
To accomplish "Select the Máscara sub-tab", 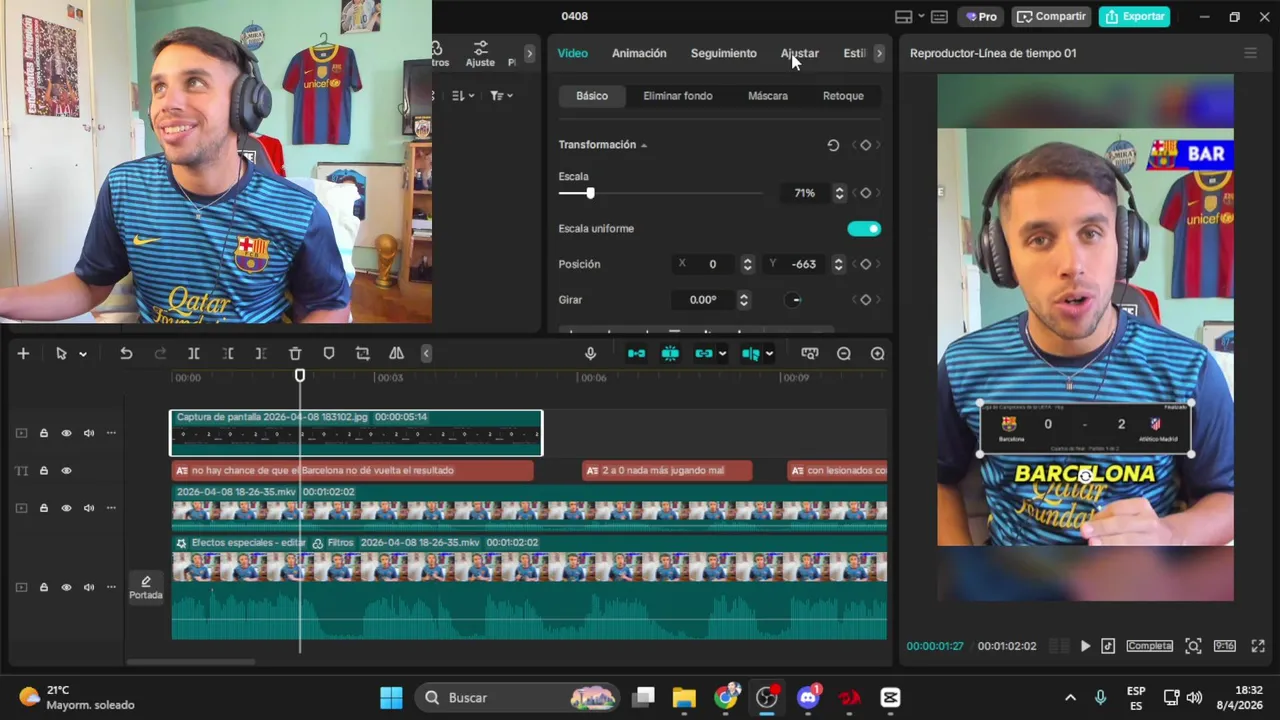I will (768, 96).
